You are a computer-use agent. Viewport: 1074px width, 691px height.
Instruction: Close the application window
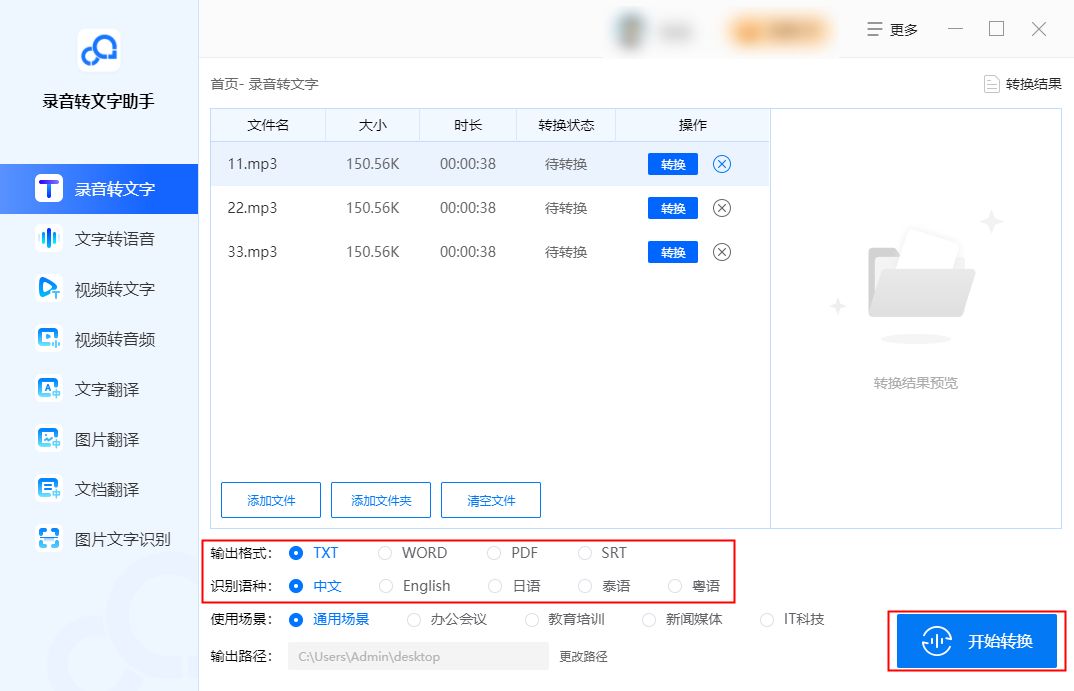click(x=1039, y=29)
